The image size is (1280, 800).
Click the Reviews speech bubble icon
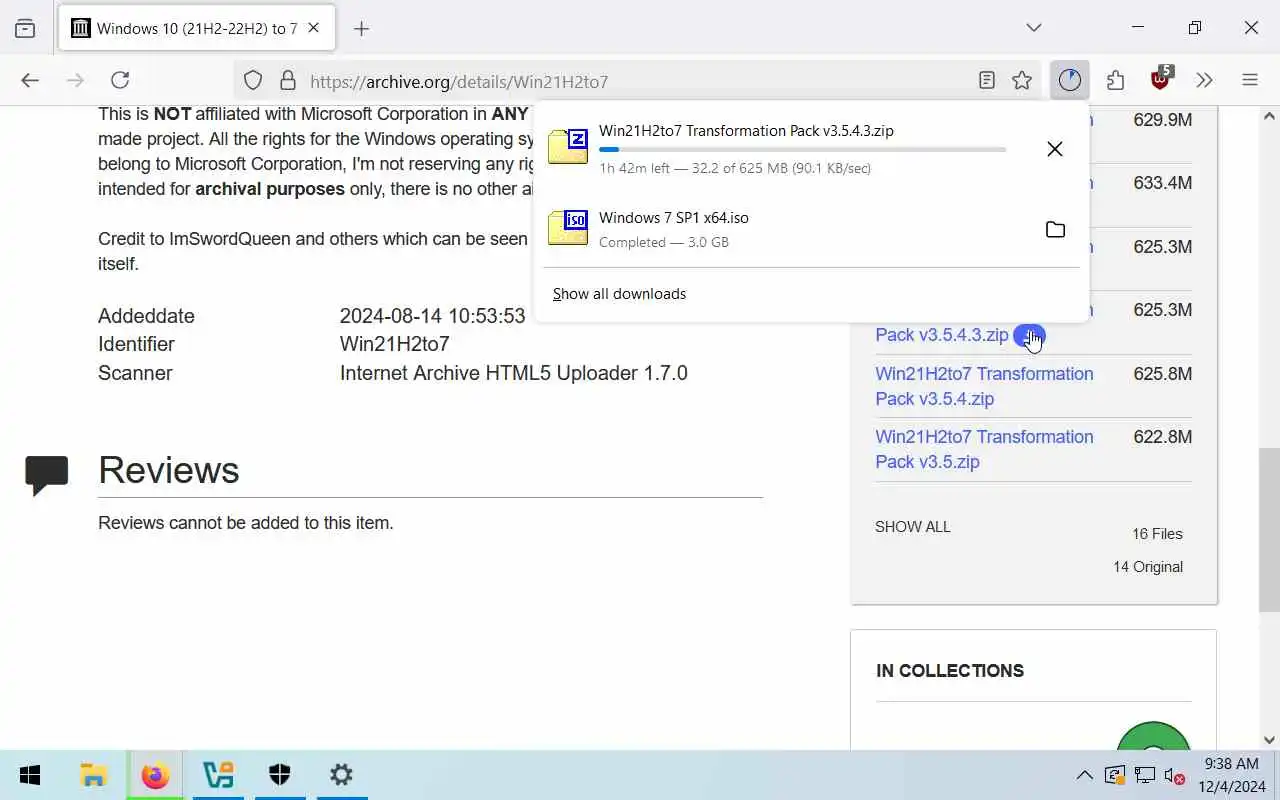click(x=47, y=475)
